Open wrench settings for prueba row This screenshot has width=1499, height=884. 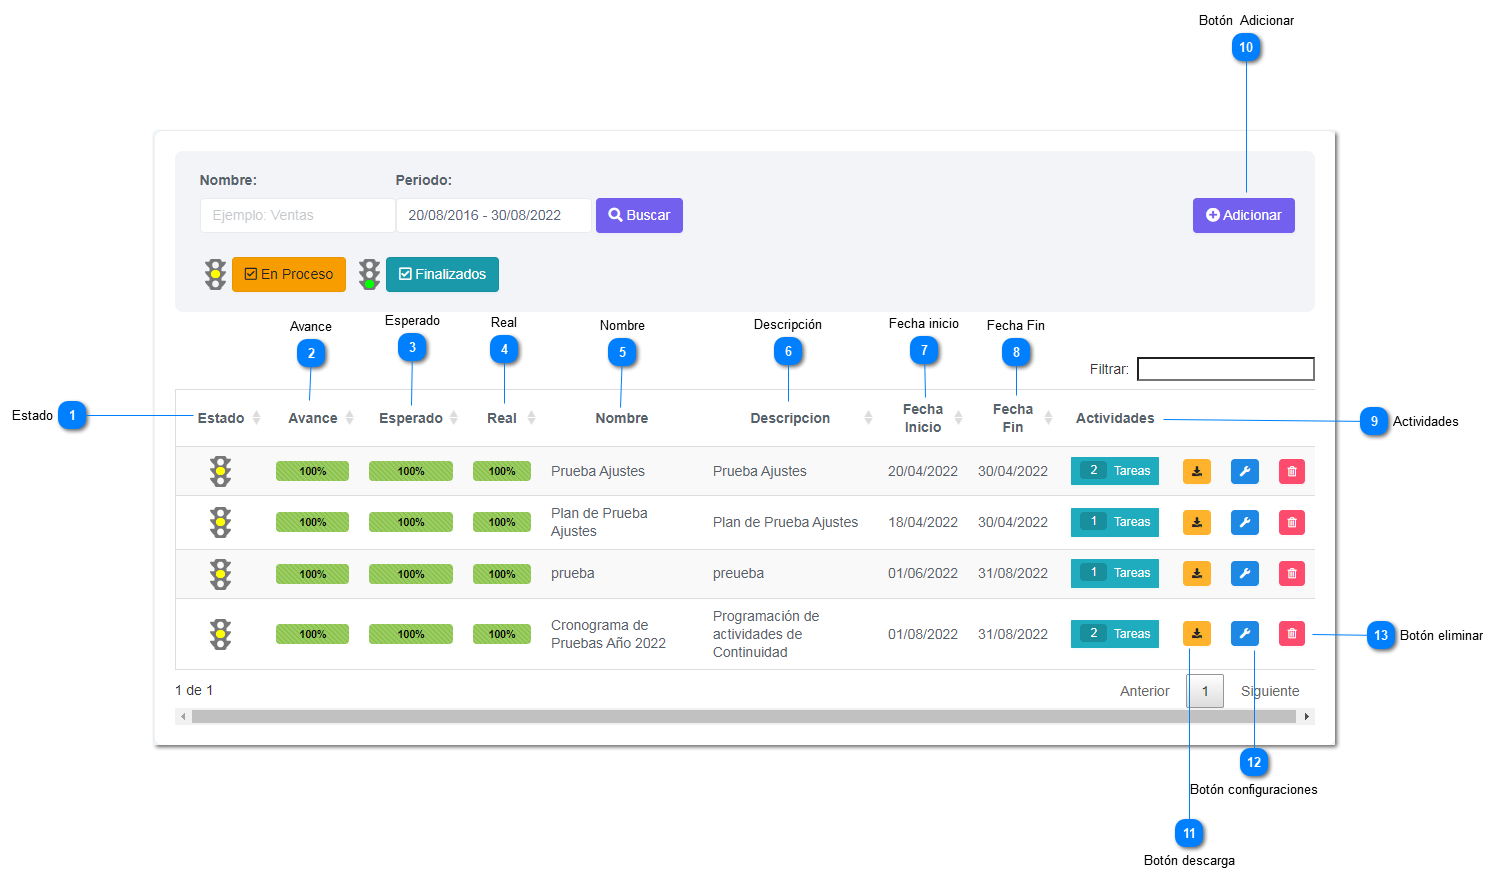pyautogui.click(x=1244, y=573)
